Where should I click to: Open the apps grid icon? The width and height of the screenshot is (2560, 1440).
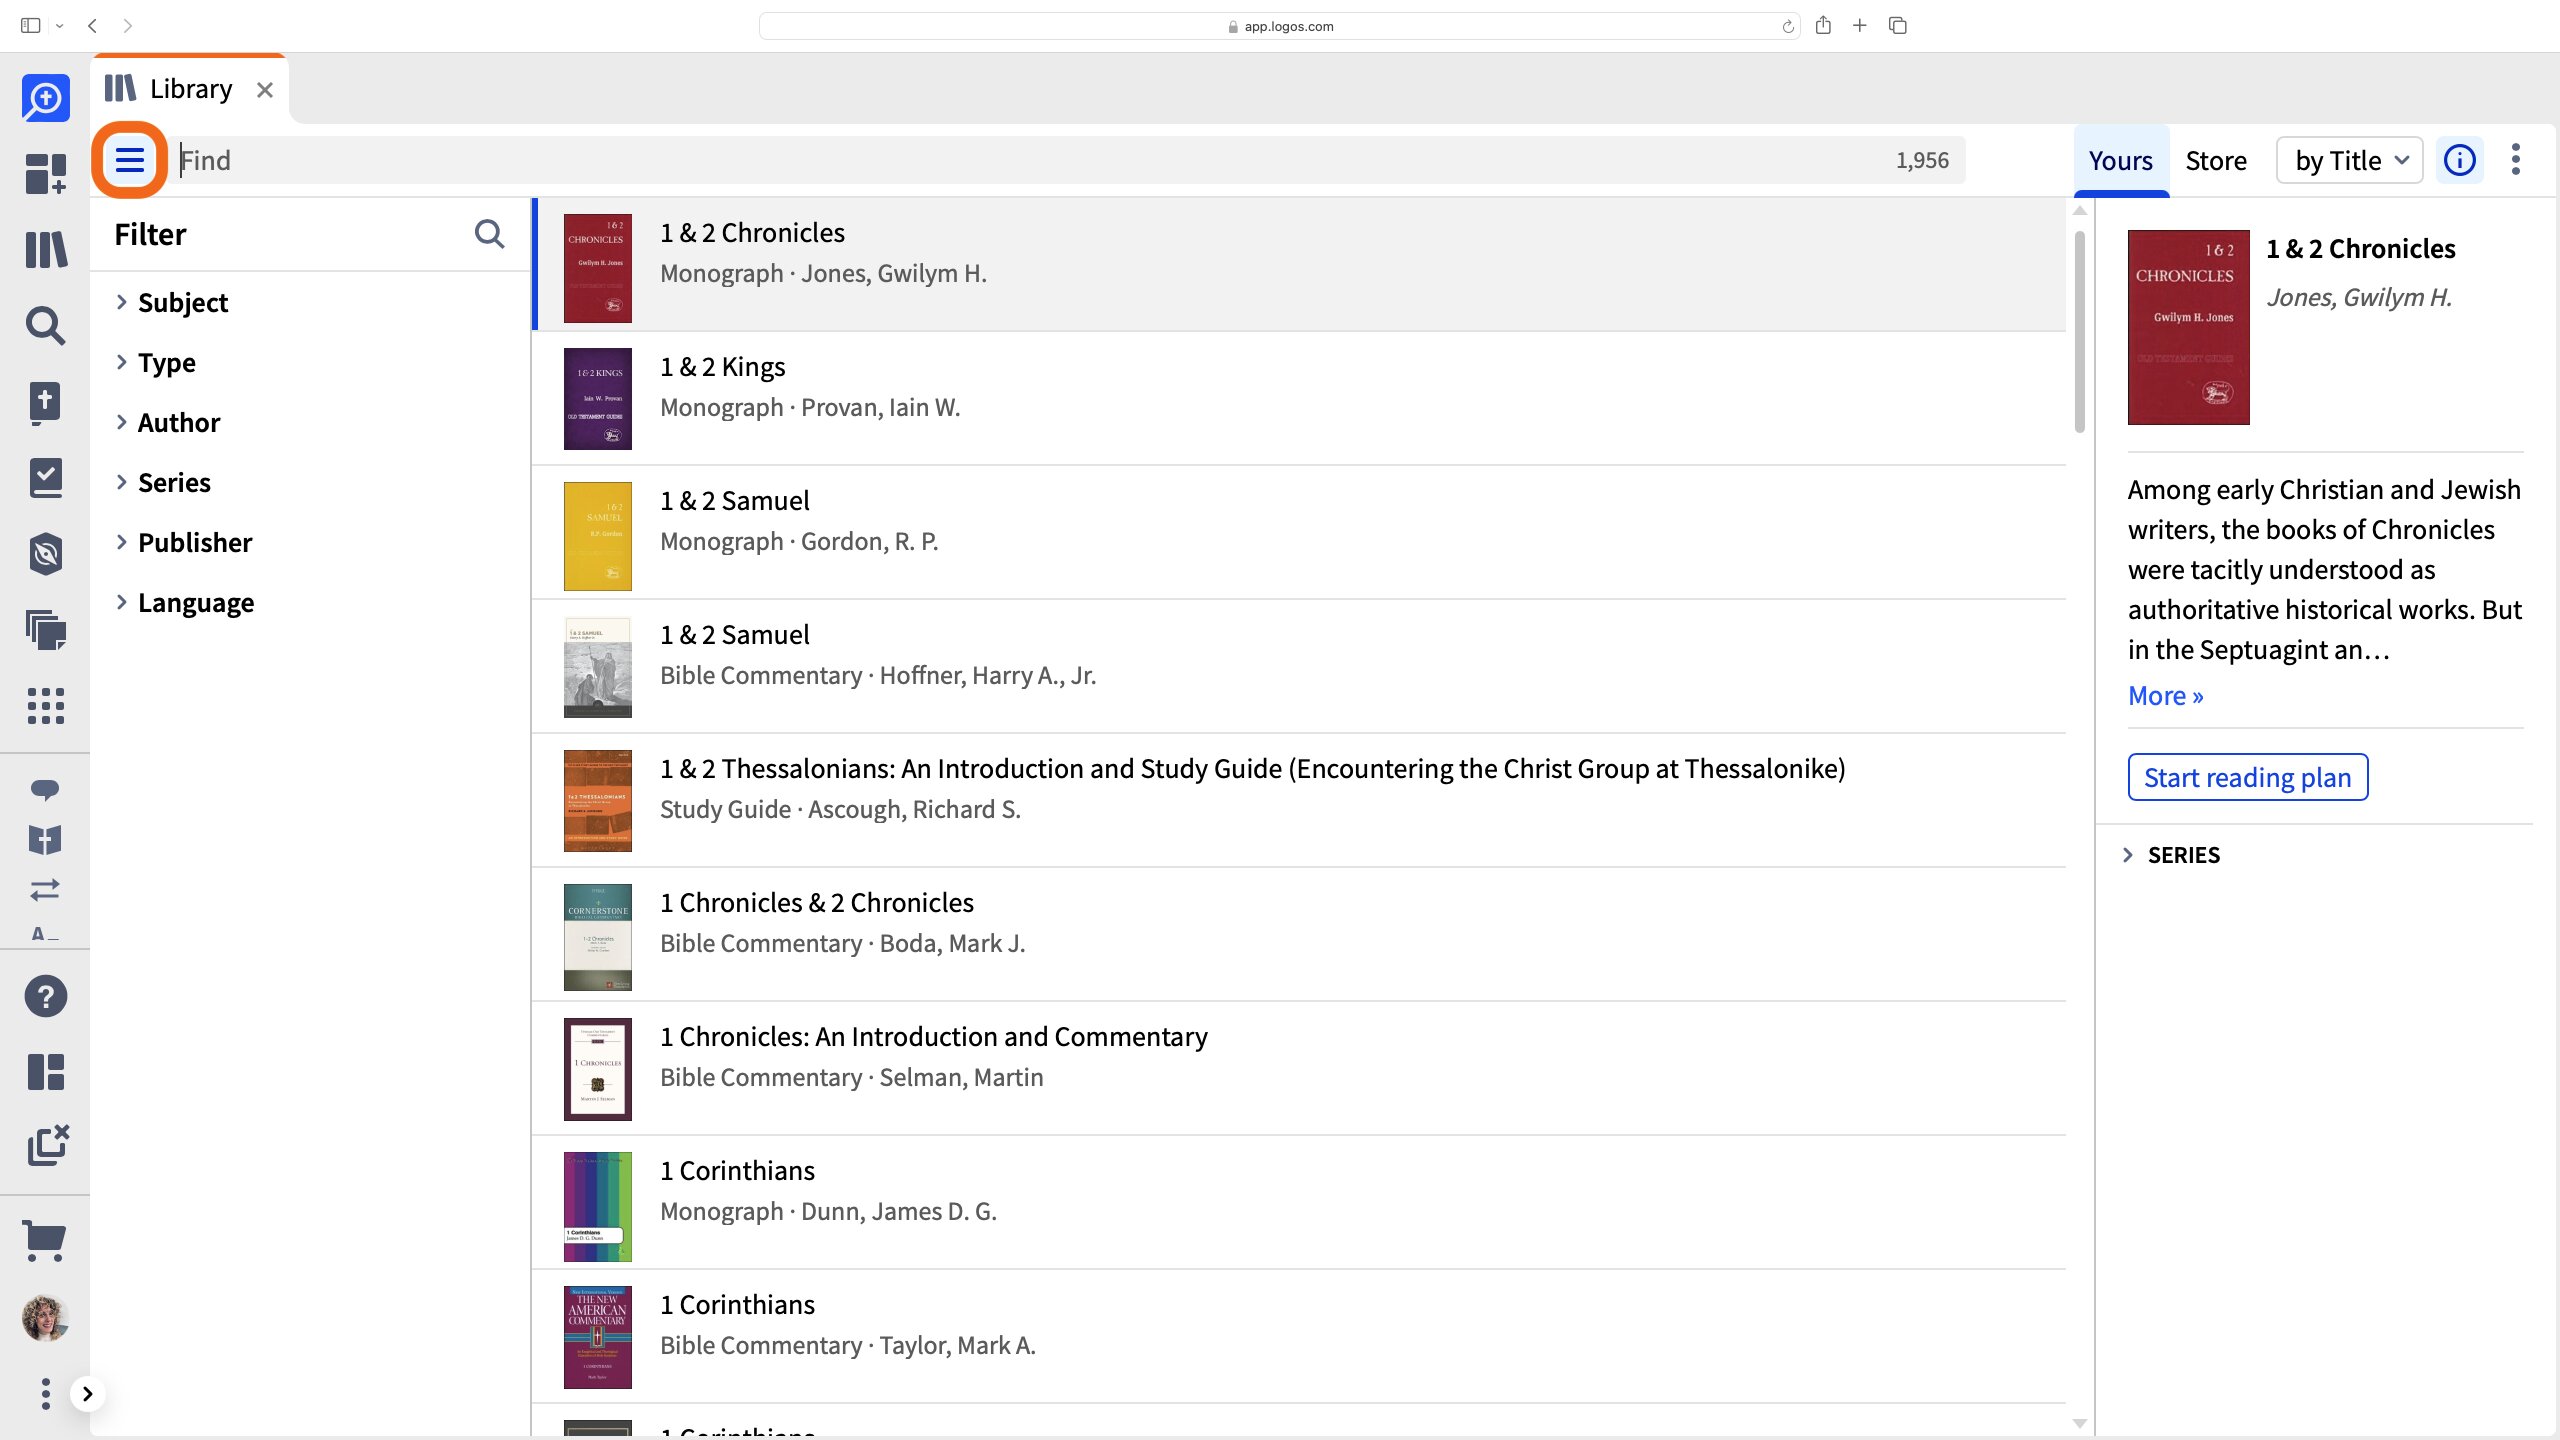[x=46, y=706]
